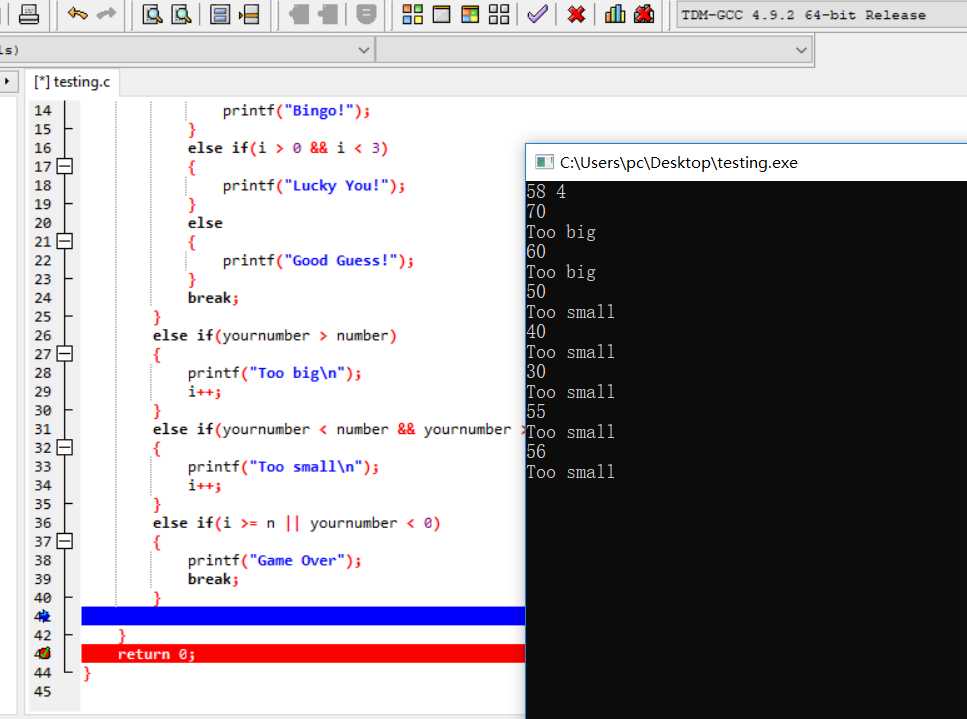Screen dimensions: 967x719
Task: Click the printf("Lucky You!") code line
Action: point(313,186)
